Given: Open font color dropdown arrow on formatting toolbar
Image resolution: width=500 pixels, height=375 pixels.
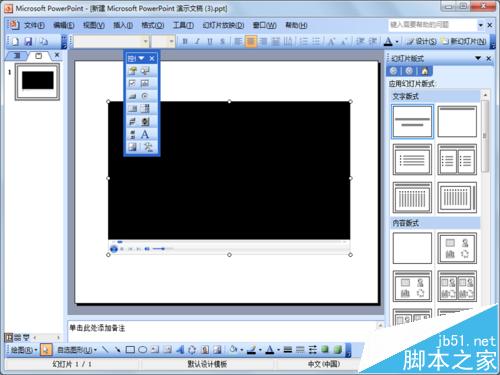Looking at the screenshot, I should pyautogui.click(x=397, y=42).
